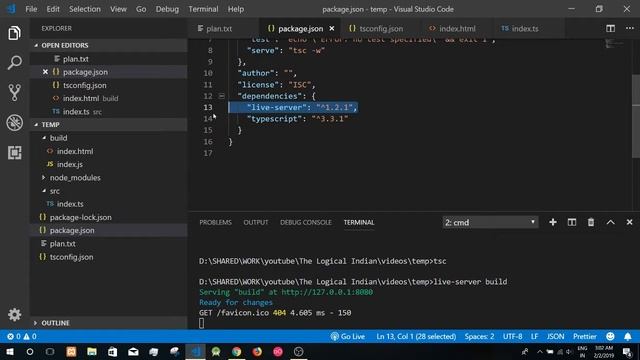Click the Prettier status bar entry
This screenshot has height=360, width=640.
point(584,336)
